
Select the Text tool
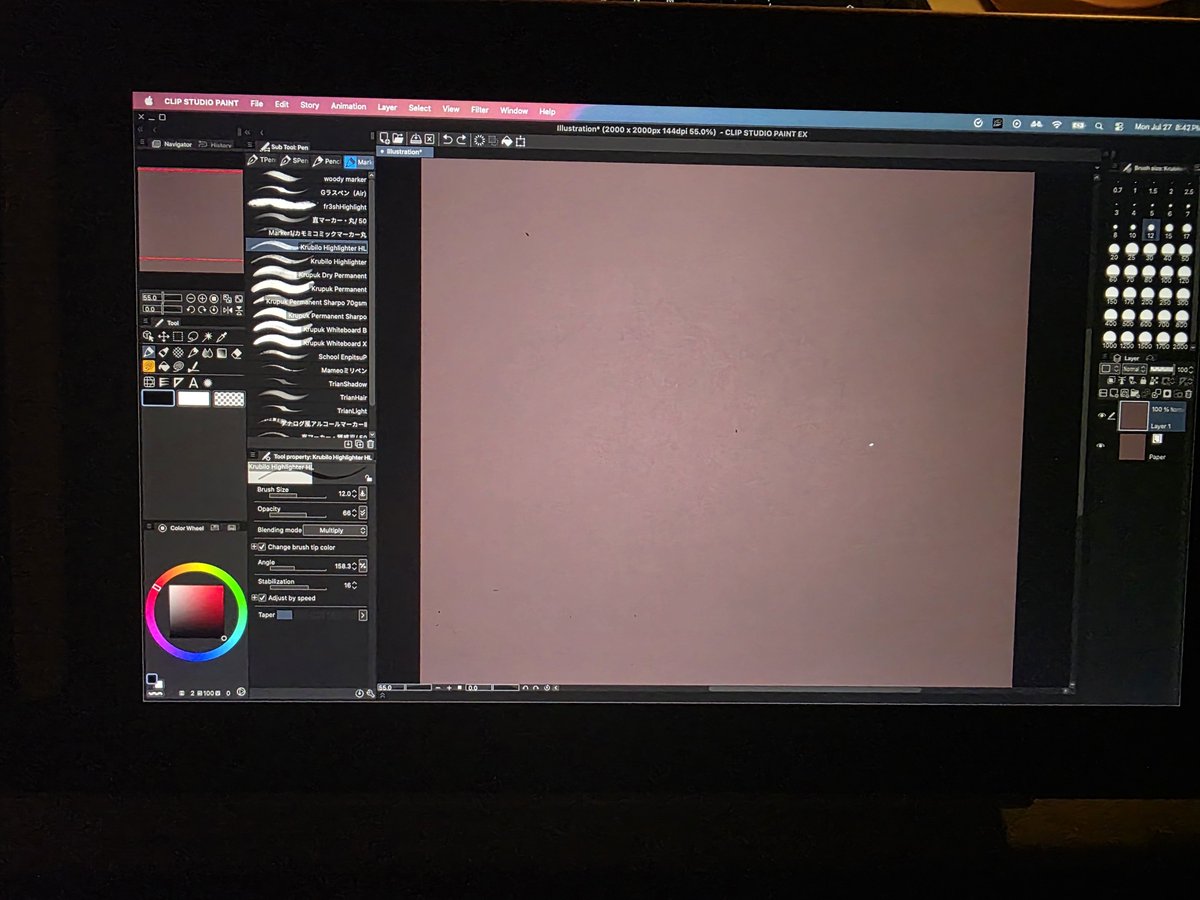click(193, 382)
